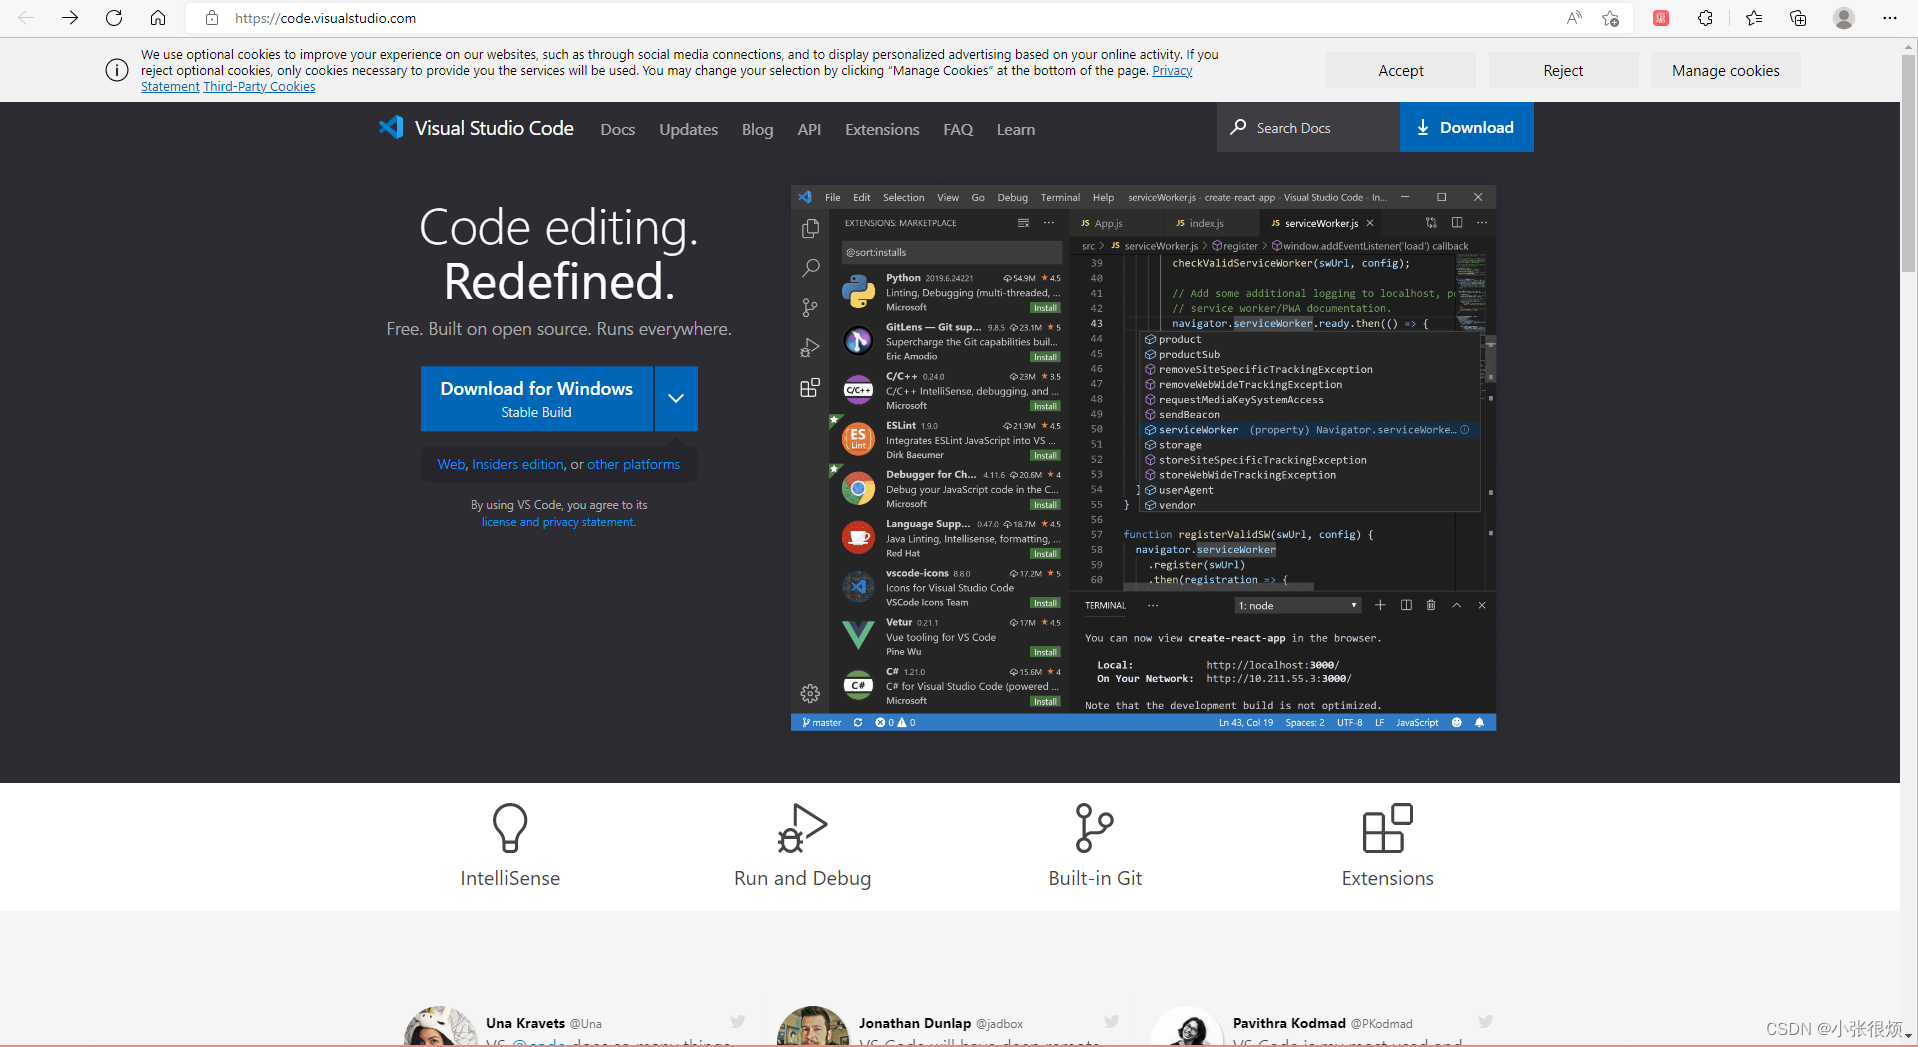Screen dimensions: 1918x1047
Task: Click the VS Code editor screenshot image
Action: (x=1143, y=458)
